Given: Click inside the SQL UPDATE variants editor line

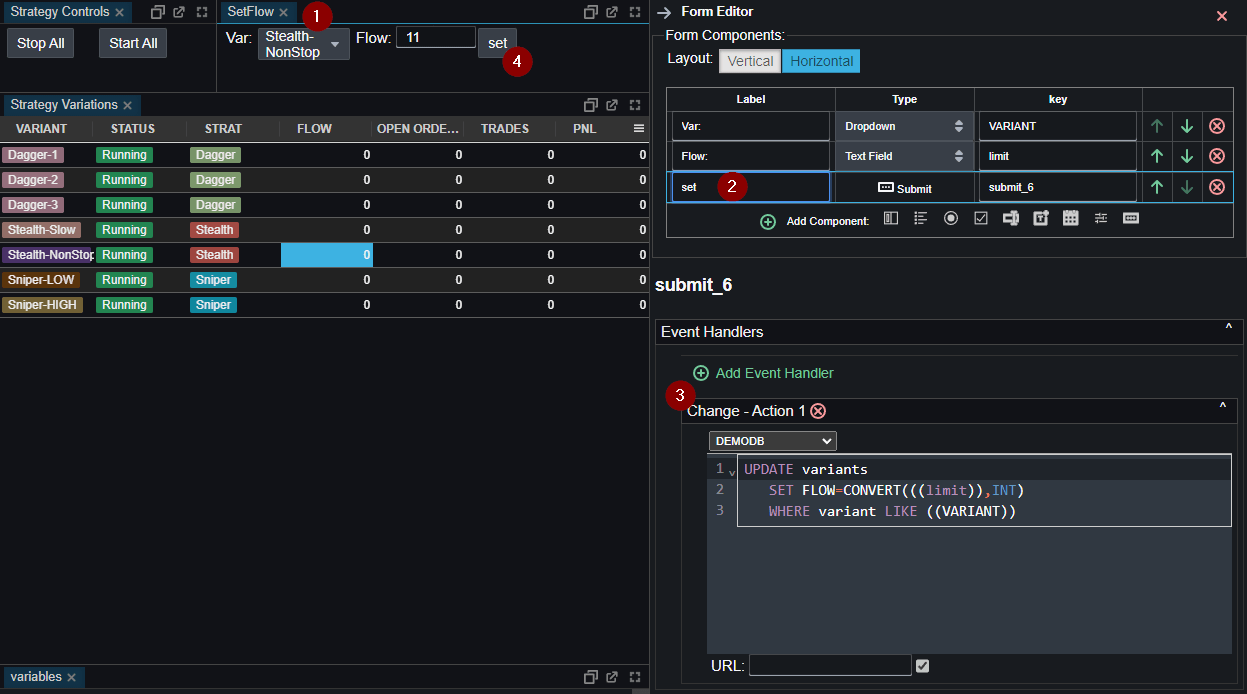Looking at the screenshot, I should (984, 469).
